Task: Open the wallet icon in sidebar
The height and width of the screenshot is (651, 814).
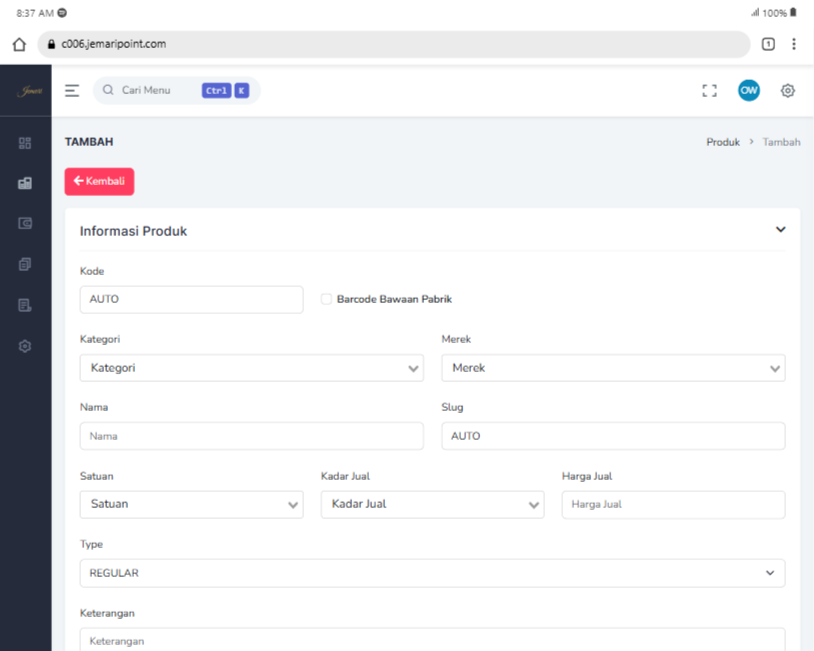Action: click(x=25, y=223)
